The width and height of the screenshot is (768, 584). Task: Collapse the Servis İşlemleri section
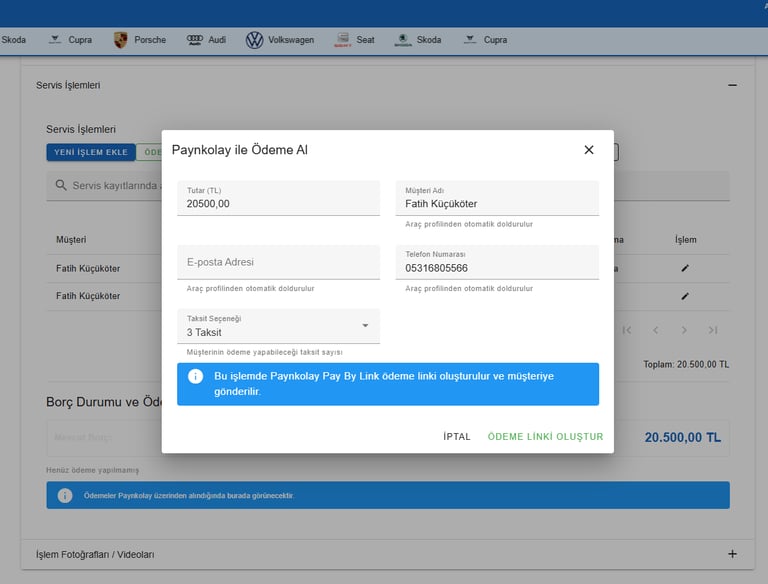click(732, 85)
